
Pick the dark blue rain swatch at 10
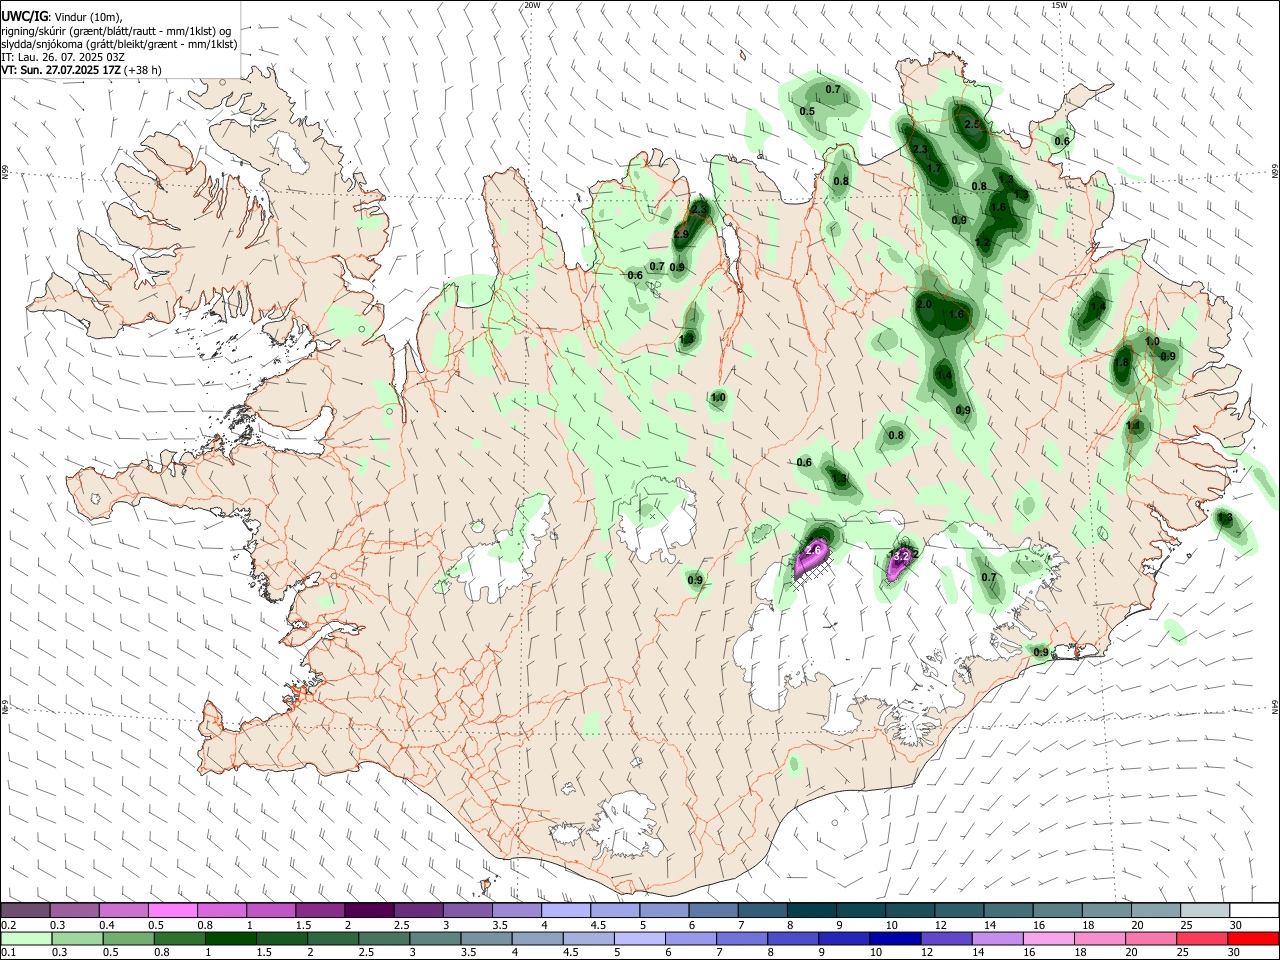895,939
